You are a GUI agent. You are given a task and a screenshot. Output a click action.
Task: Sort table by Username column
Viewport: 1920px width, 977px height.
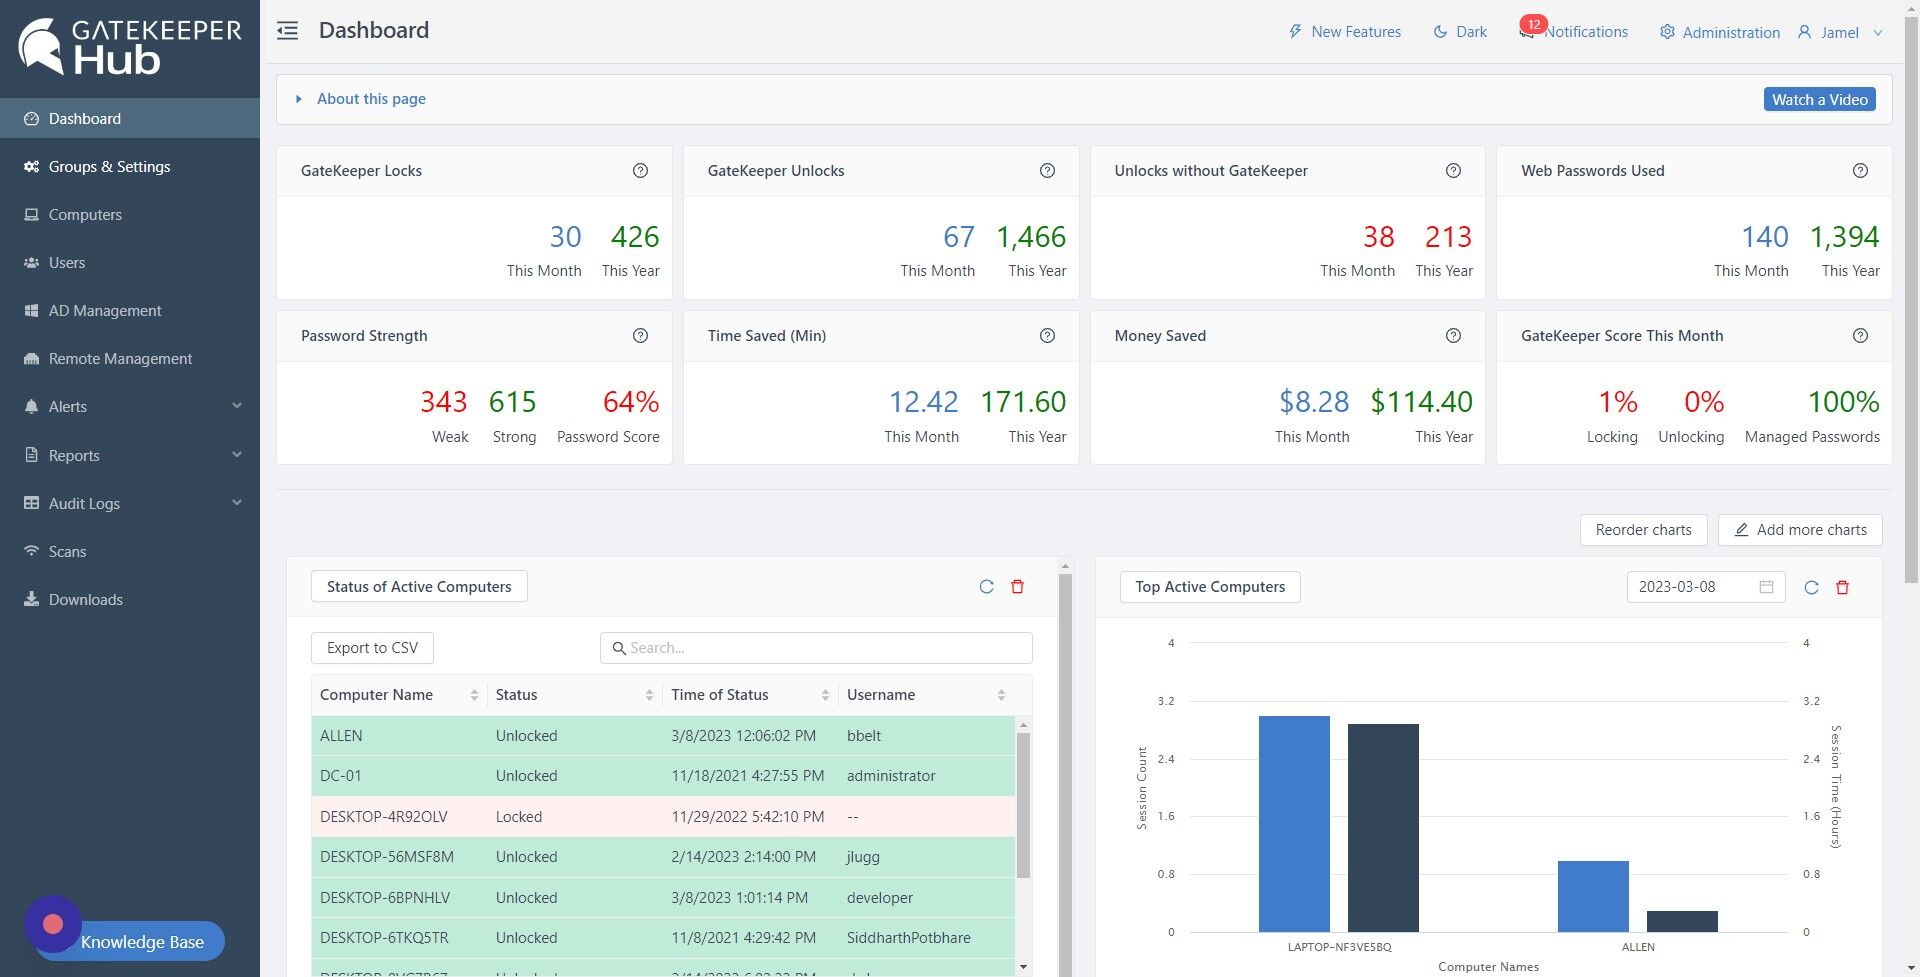pos(926,695)
